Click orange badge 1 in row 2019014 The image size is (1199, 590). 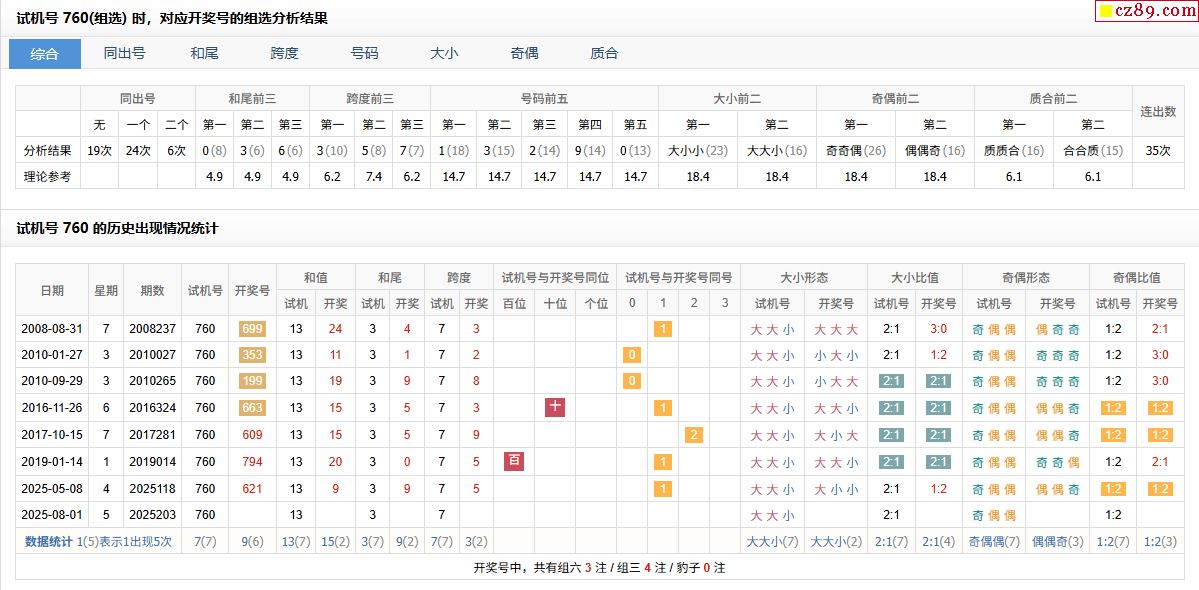click(x=663, y=462)
